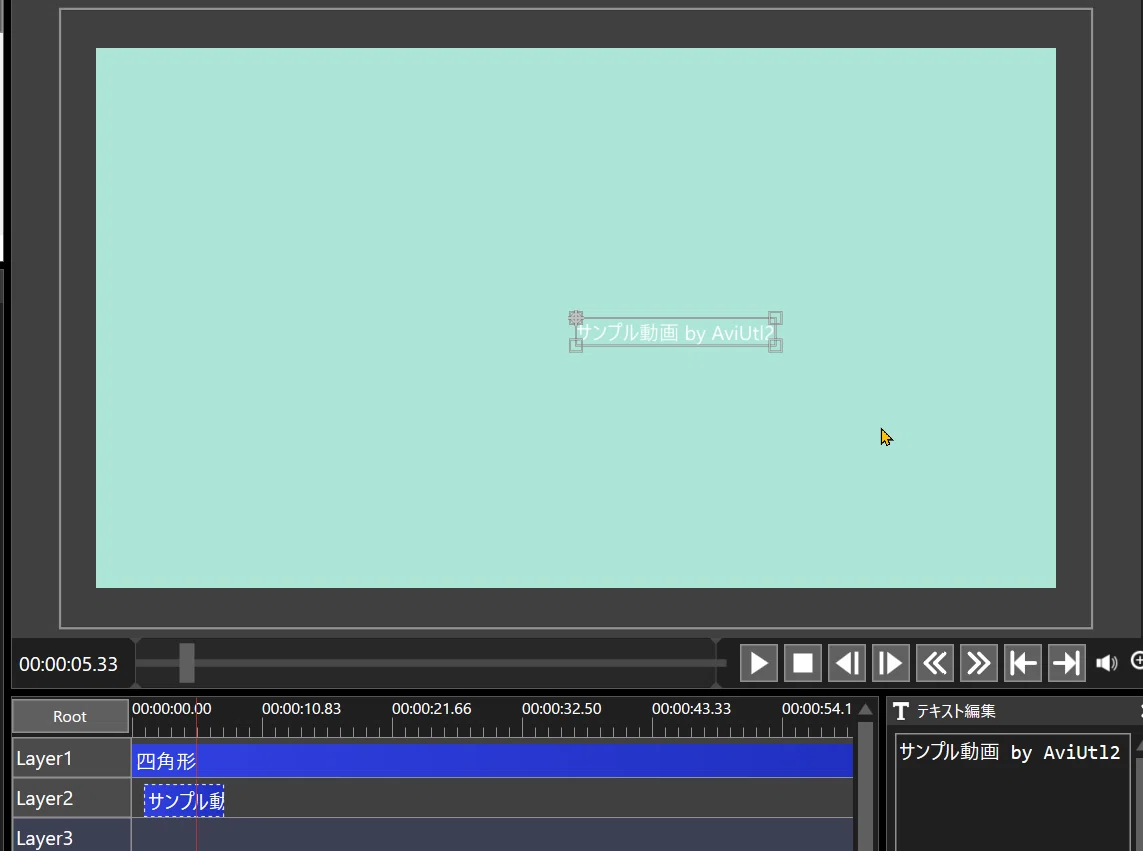
Task: Jump to the start of the timeline
Action: point(1023,663)
